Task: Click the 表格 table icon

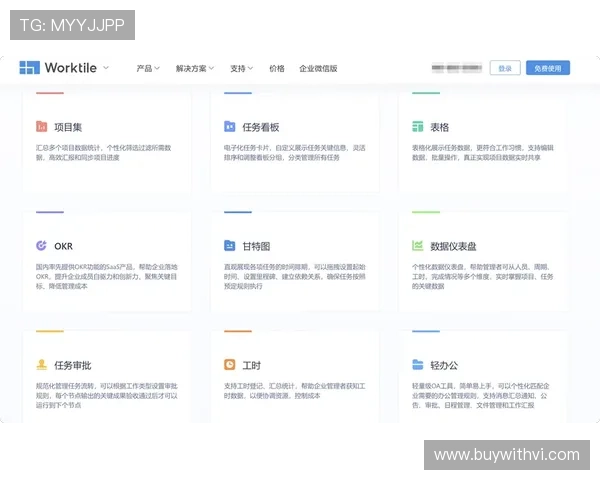Action: coord(417,126)
